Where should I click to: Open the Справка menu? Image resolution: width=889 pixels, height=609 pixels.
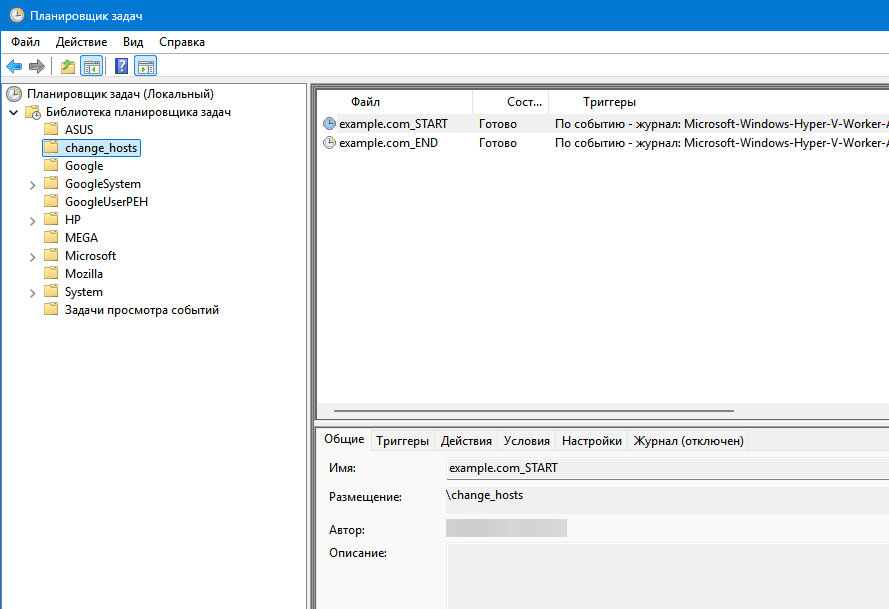click(x=182, y=42)
